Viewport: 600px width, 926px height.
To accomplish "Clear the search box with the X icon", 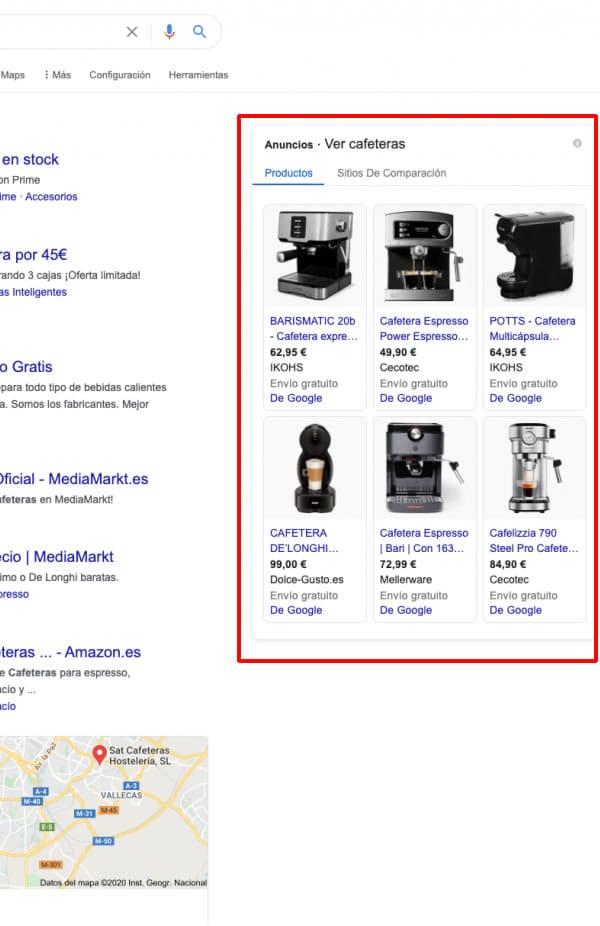I will coord(132,32).
